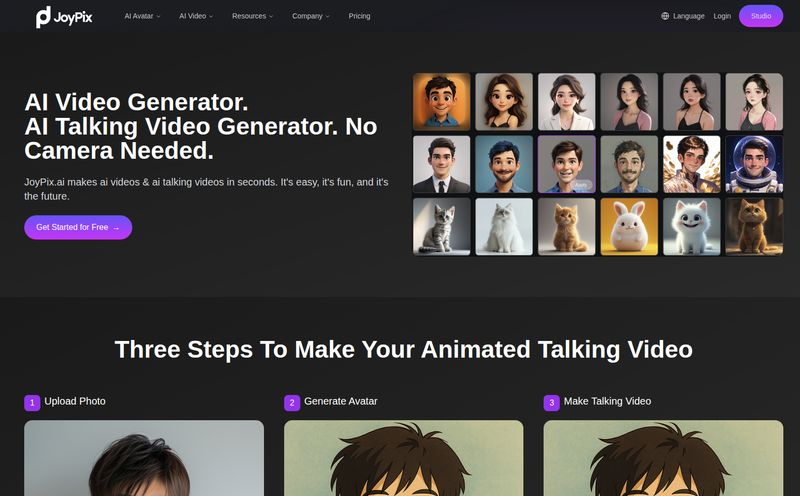This screenshot has height=496, width=800.
Task: Select the astronaut avatar thumbnail
Action: [754, 164]
